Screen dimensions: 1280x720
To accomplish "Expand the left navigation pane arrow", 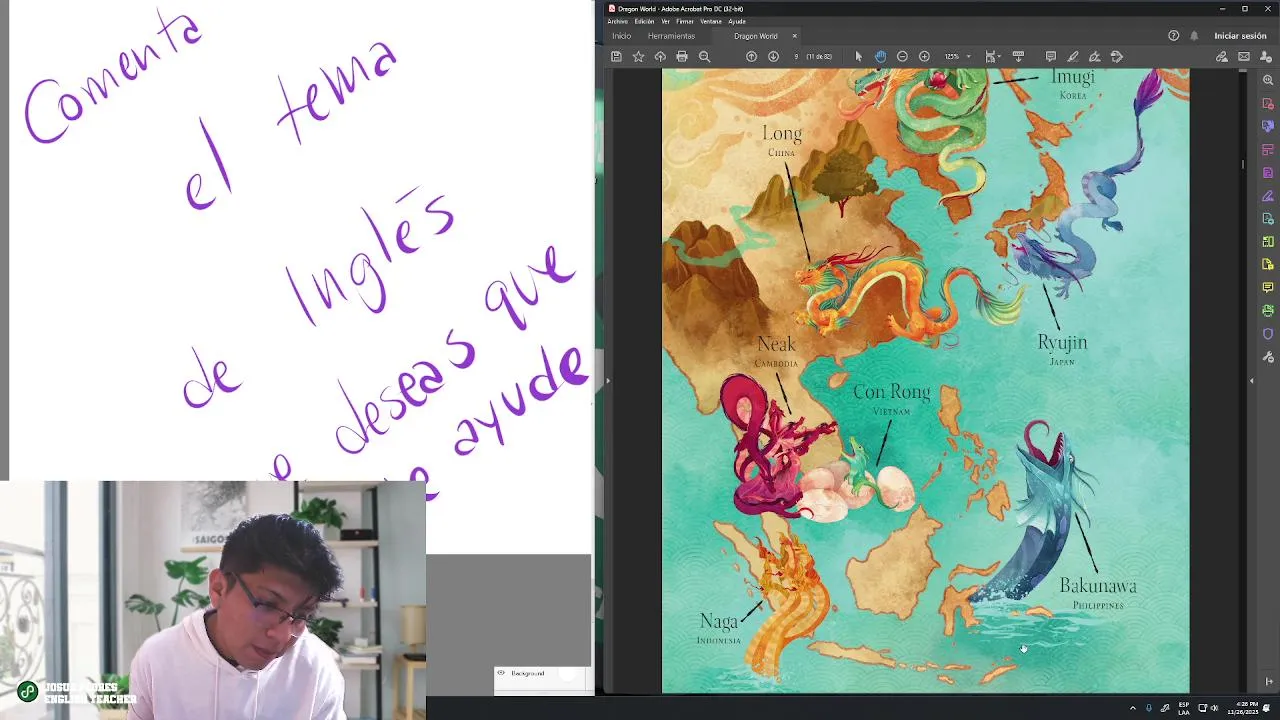I will (608, 381).
